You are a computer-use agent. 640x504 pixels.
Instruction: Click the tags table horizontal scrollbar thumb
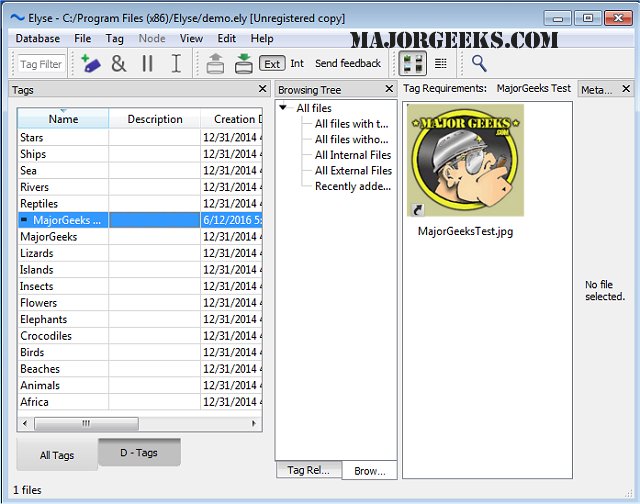86,423
